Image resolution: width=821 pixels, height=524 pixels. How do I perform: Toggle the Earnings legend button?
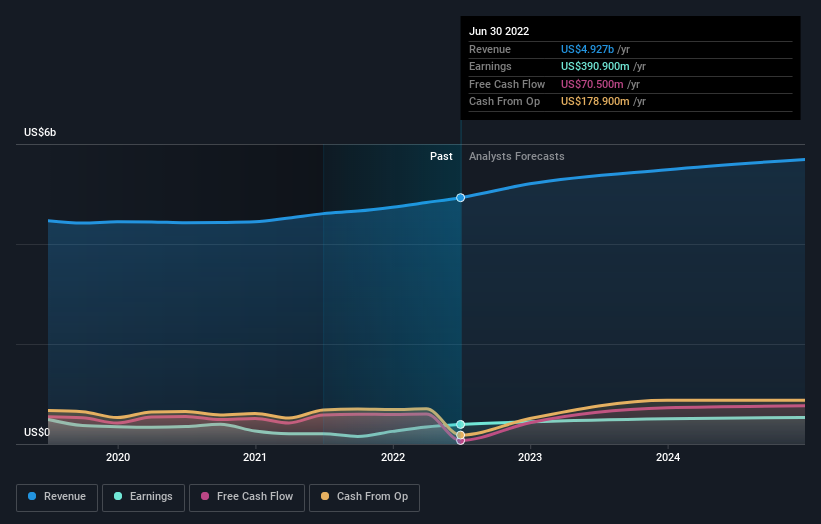pos(143,497)
